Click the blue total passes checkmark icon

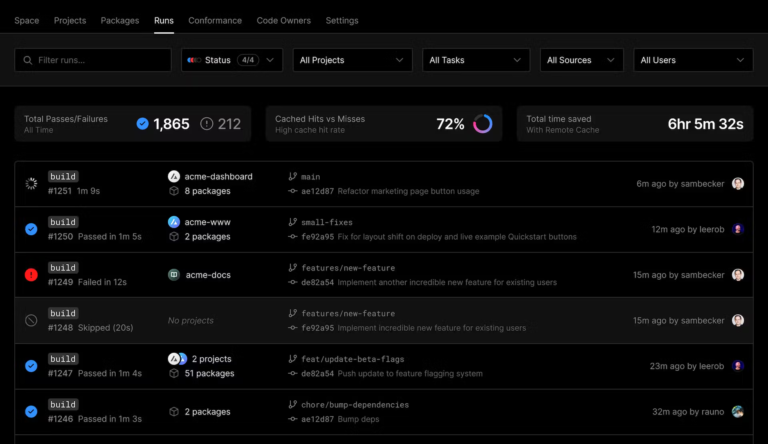(x=142, y=124)
